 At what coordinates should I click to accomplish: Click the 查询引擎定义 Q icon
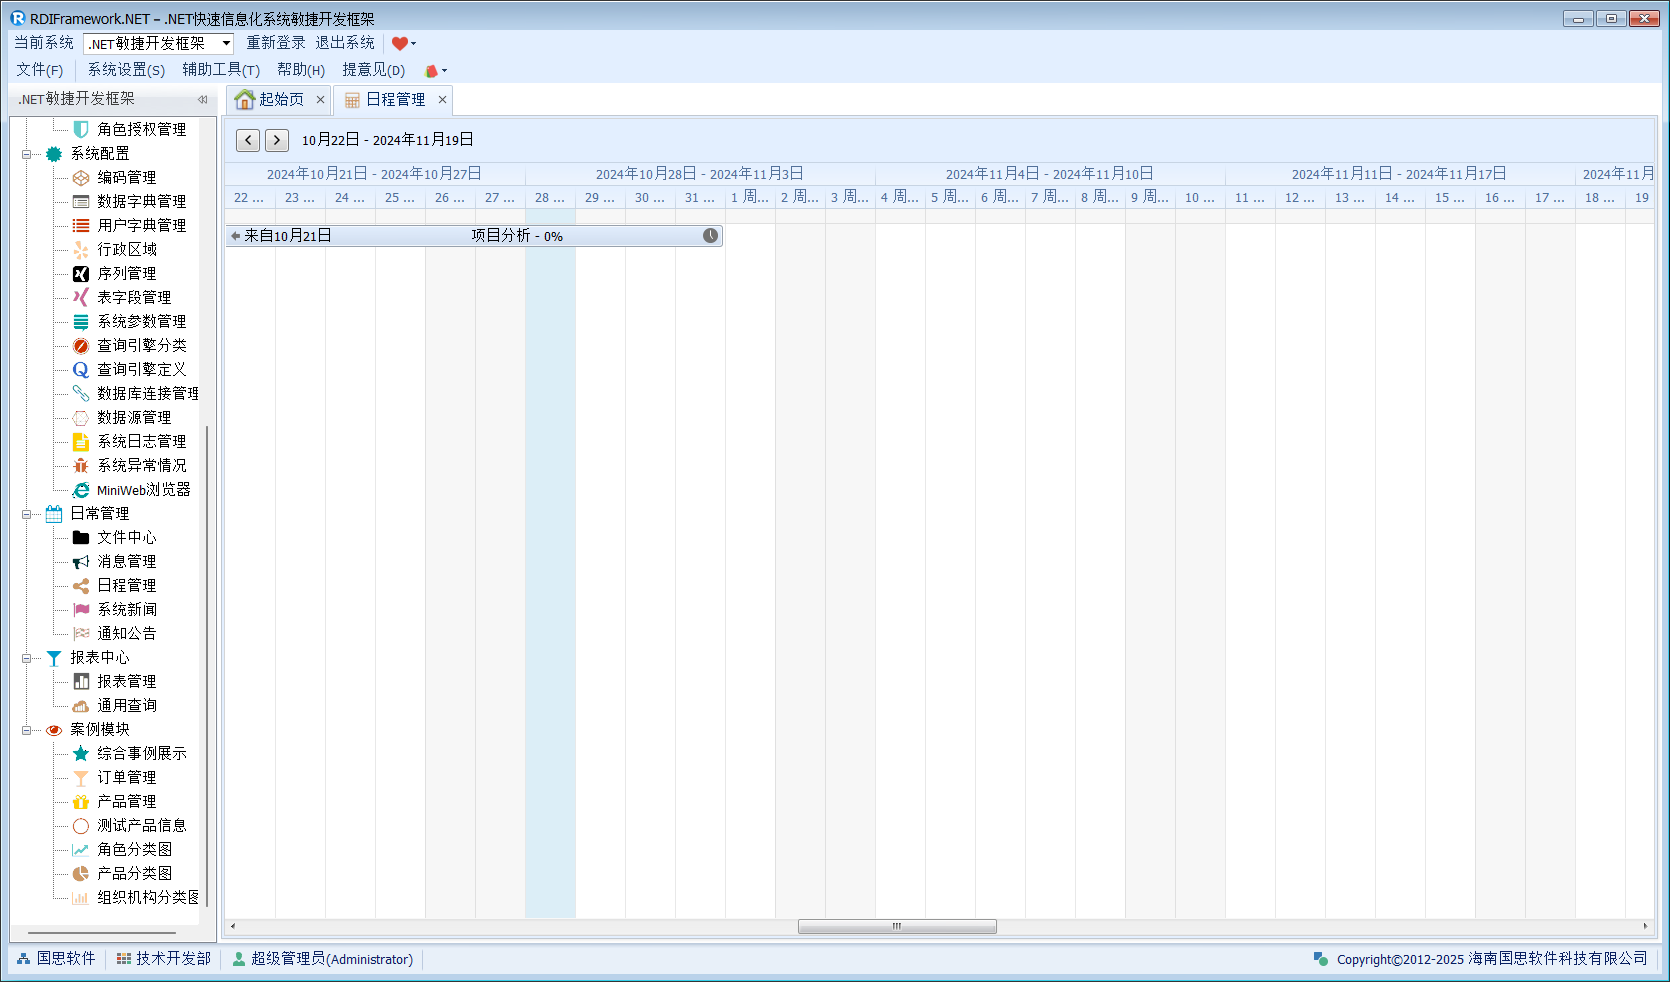coord(81,370)
